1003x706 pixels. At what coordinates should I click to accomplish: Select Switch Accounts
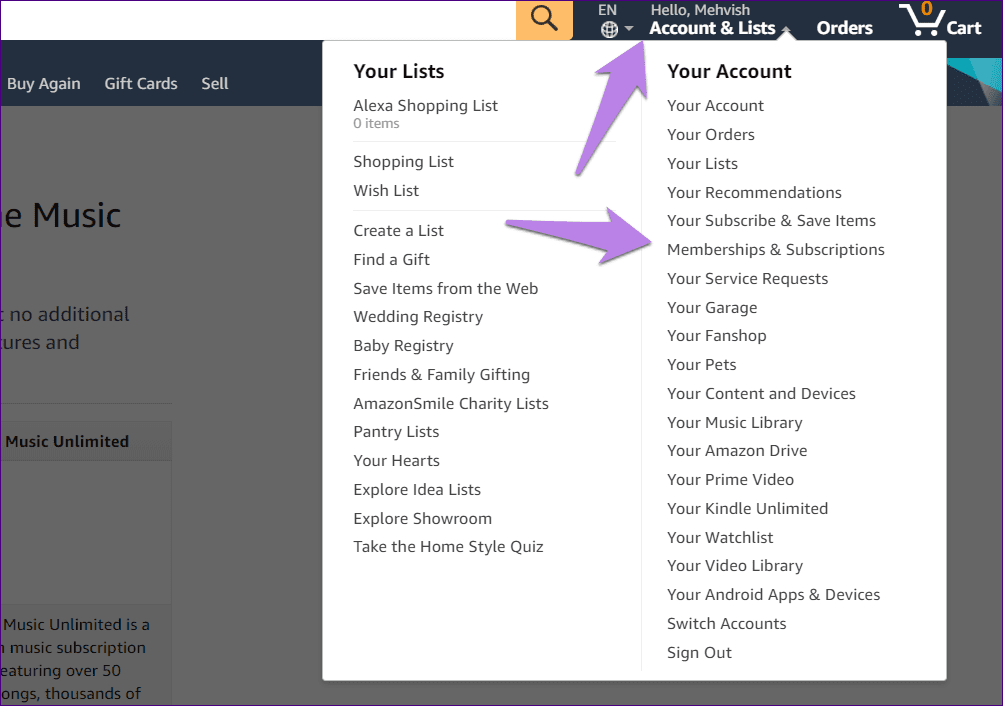click(x=727, y=624)
